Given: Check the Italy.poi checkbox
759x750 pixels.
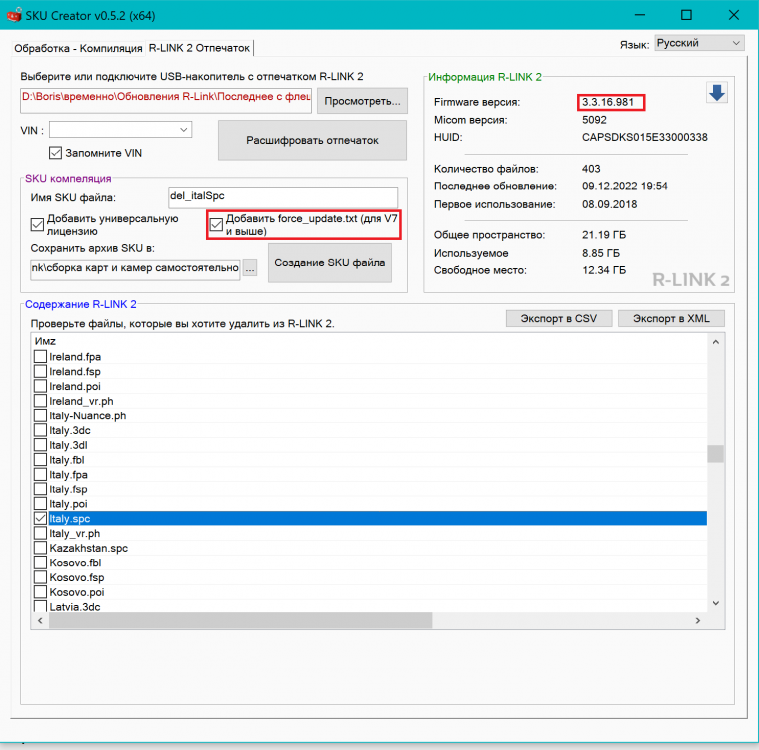Looking at the screenshot, I should (x=40, y=504).
